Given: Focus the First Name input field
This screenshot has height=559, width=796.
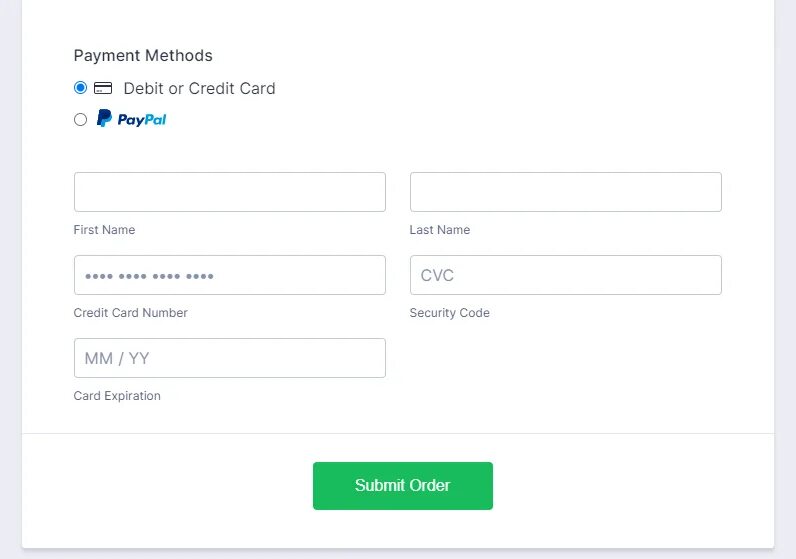Looking at the screenshot, I should click(x=229, y=192).
